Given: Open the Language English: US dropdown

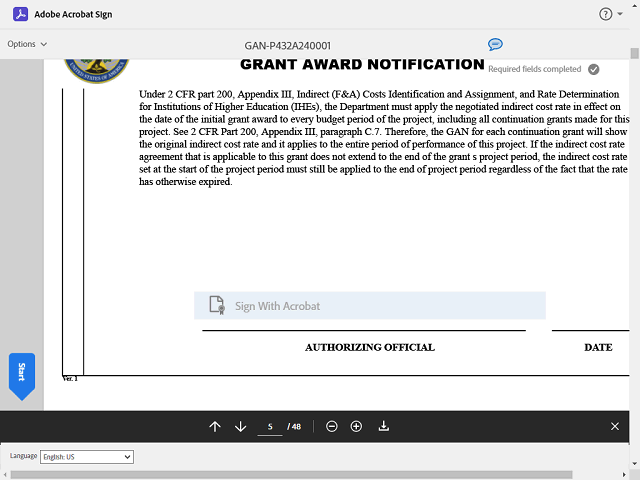Looking at the screenshot, I should [x=87, y=457].
